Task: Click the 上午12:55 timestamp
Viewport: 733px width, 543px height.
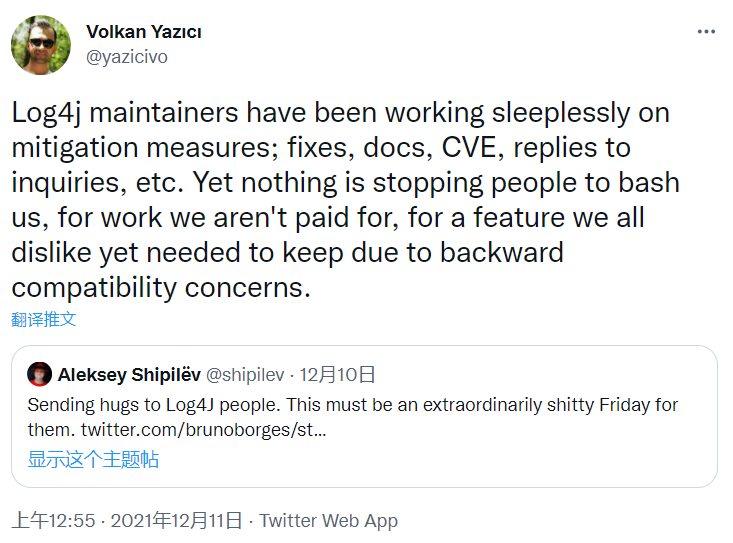Action: [x=53, y=521]
